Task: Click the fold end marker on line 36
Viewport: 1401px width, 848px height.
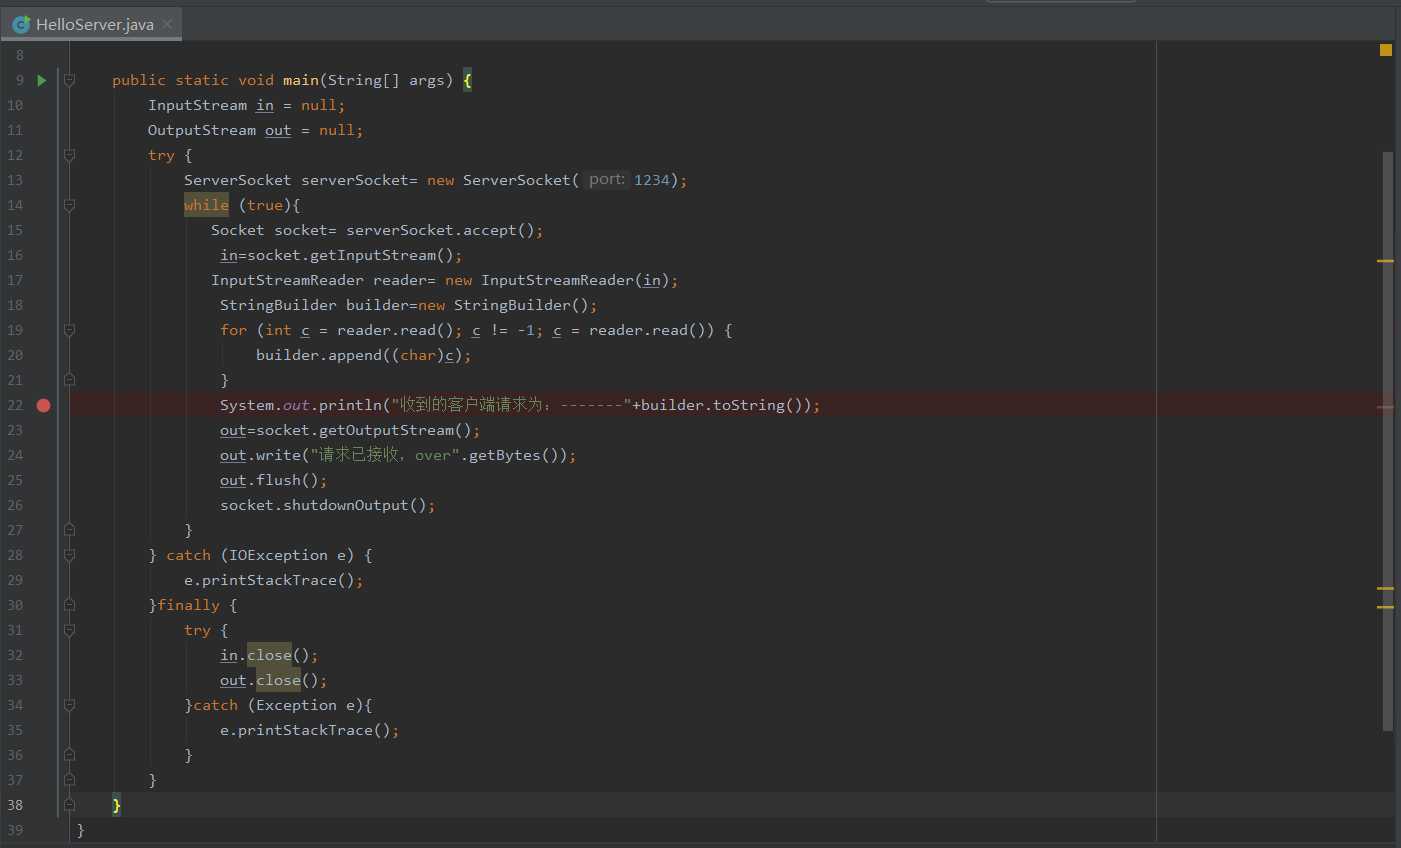Action: [x=69, y=755]
